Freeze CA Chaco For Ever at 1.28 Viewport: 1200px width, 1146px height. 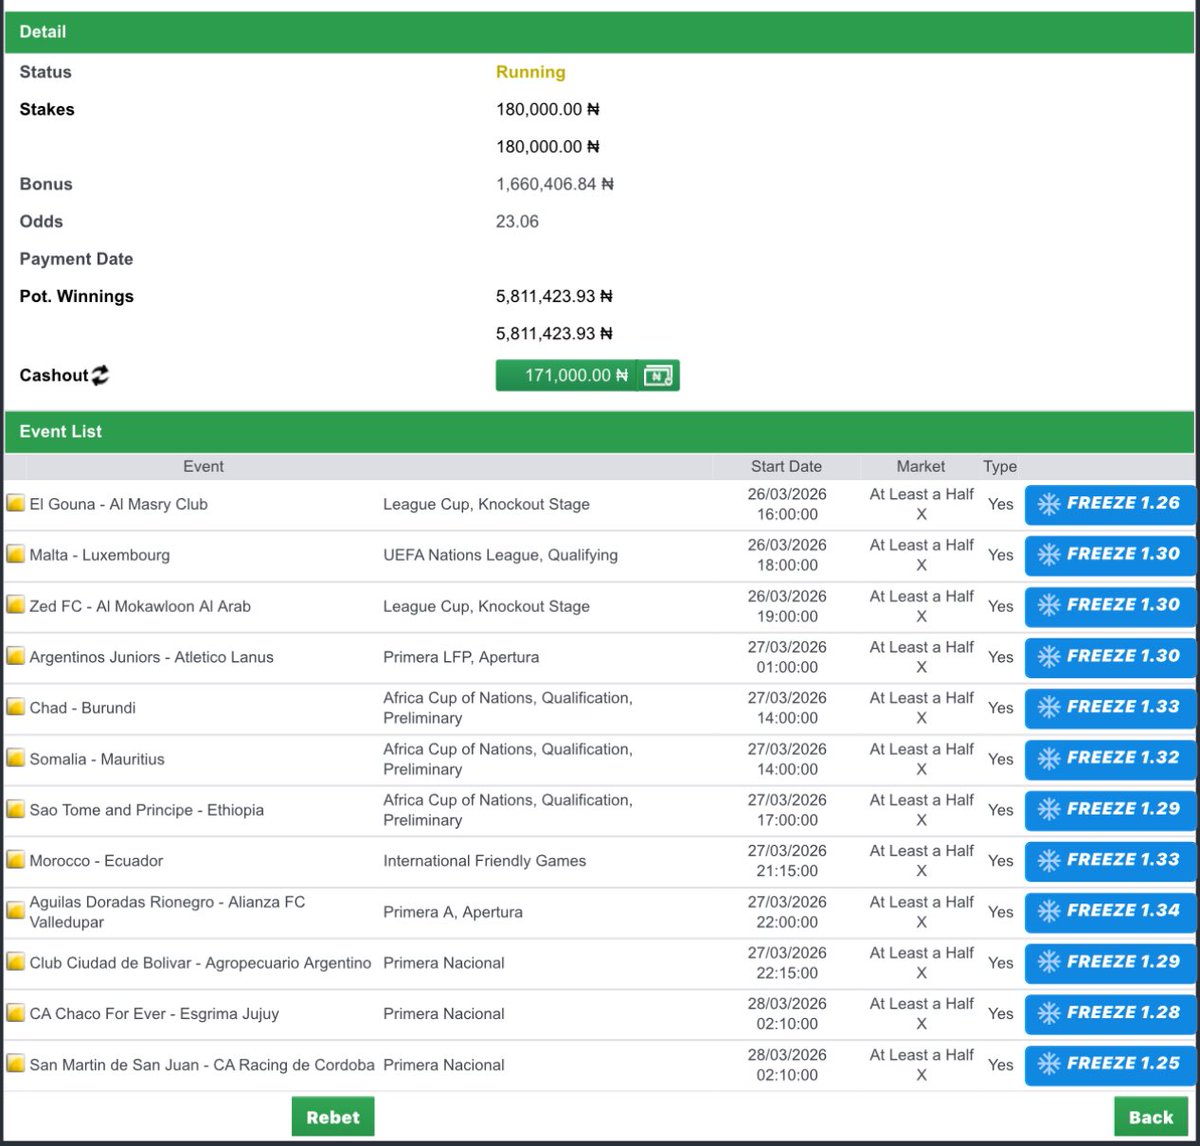pyautogui.click(x=1110, y=1014)
